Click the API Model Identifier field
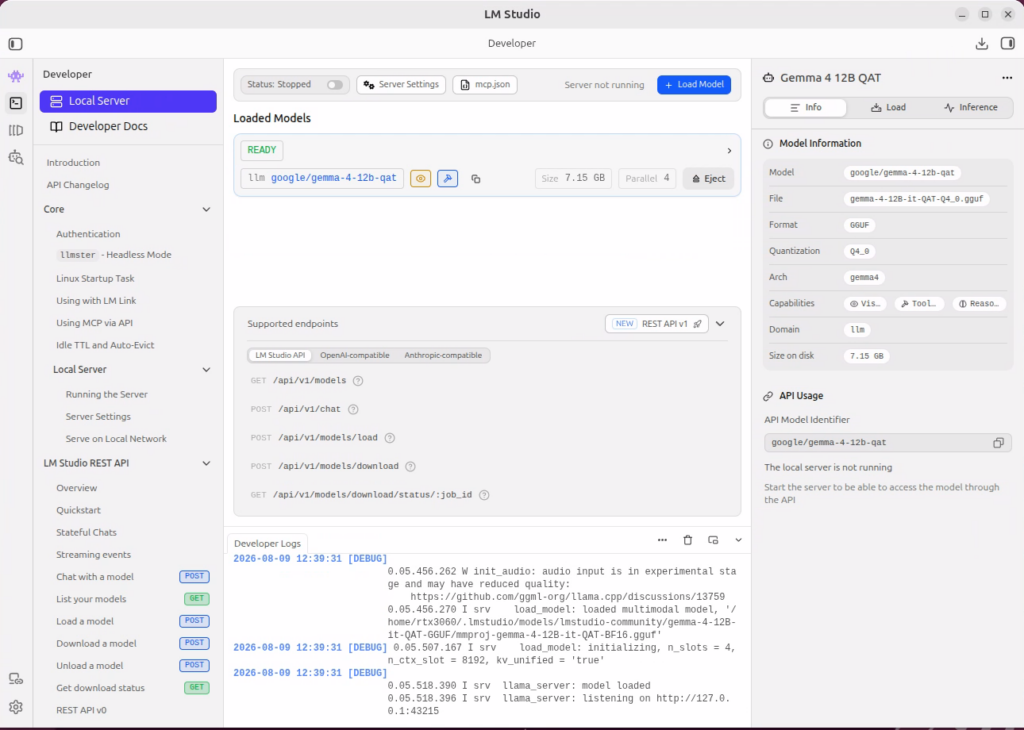The width and height of the screenshot is (1024, 730). coord(888,443)
